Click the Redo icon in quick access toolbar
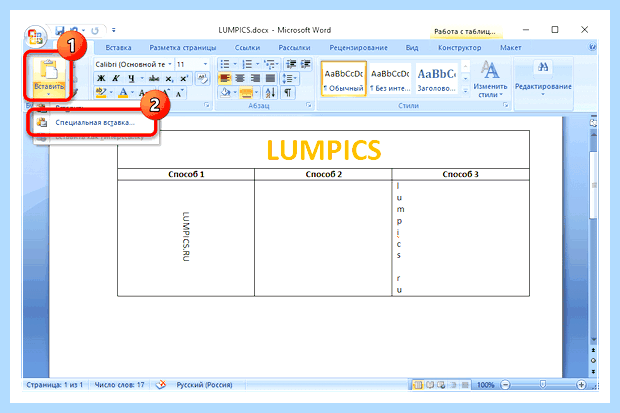 pos(95,30)
